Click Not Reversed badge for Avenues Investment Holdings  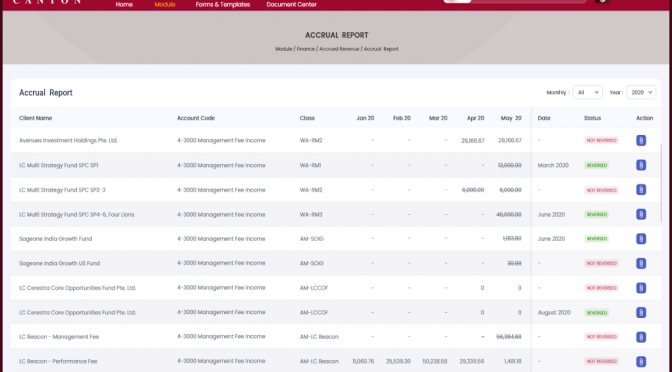point(601,141)
